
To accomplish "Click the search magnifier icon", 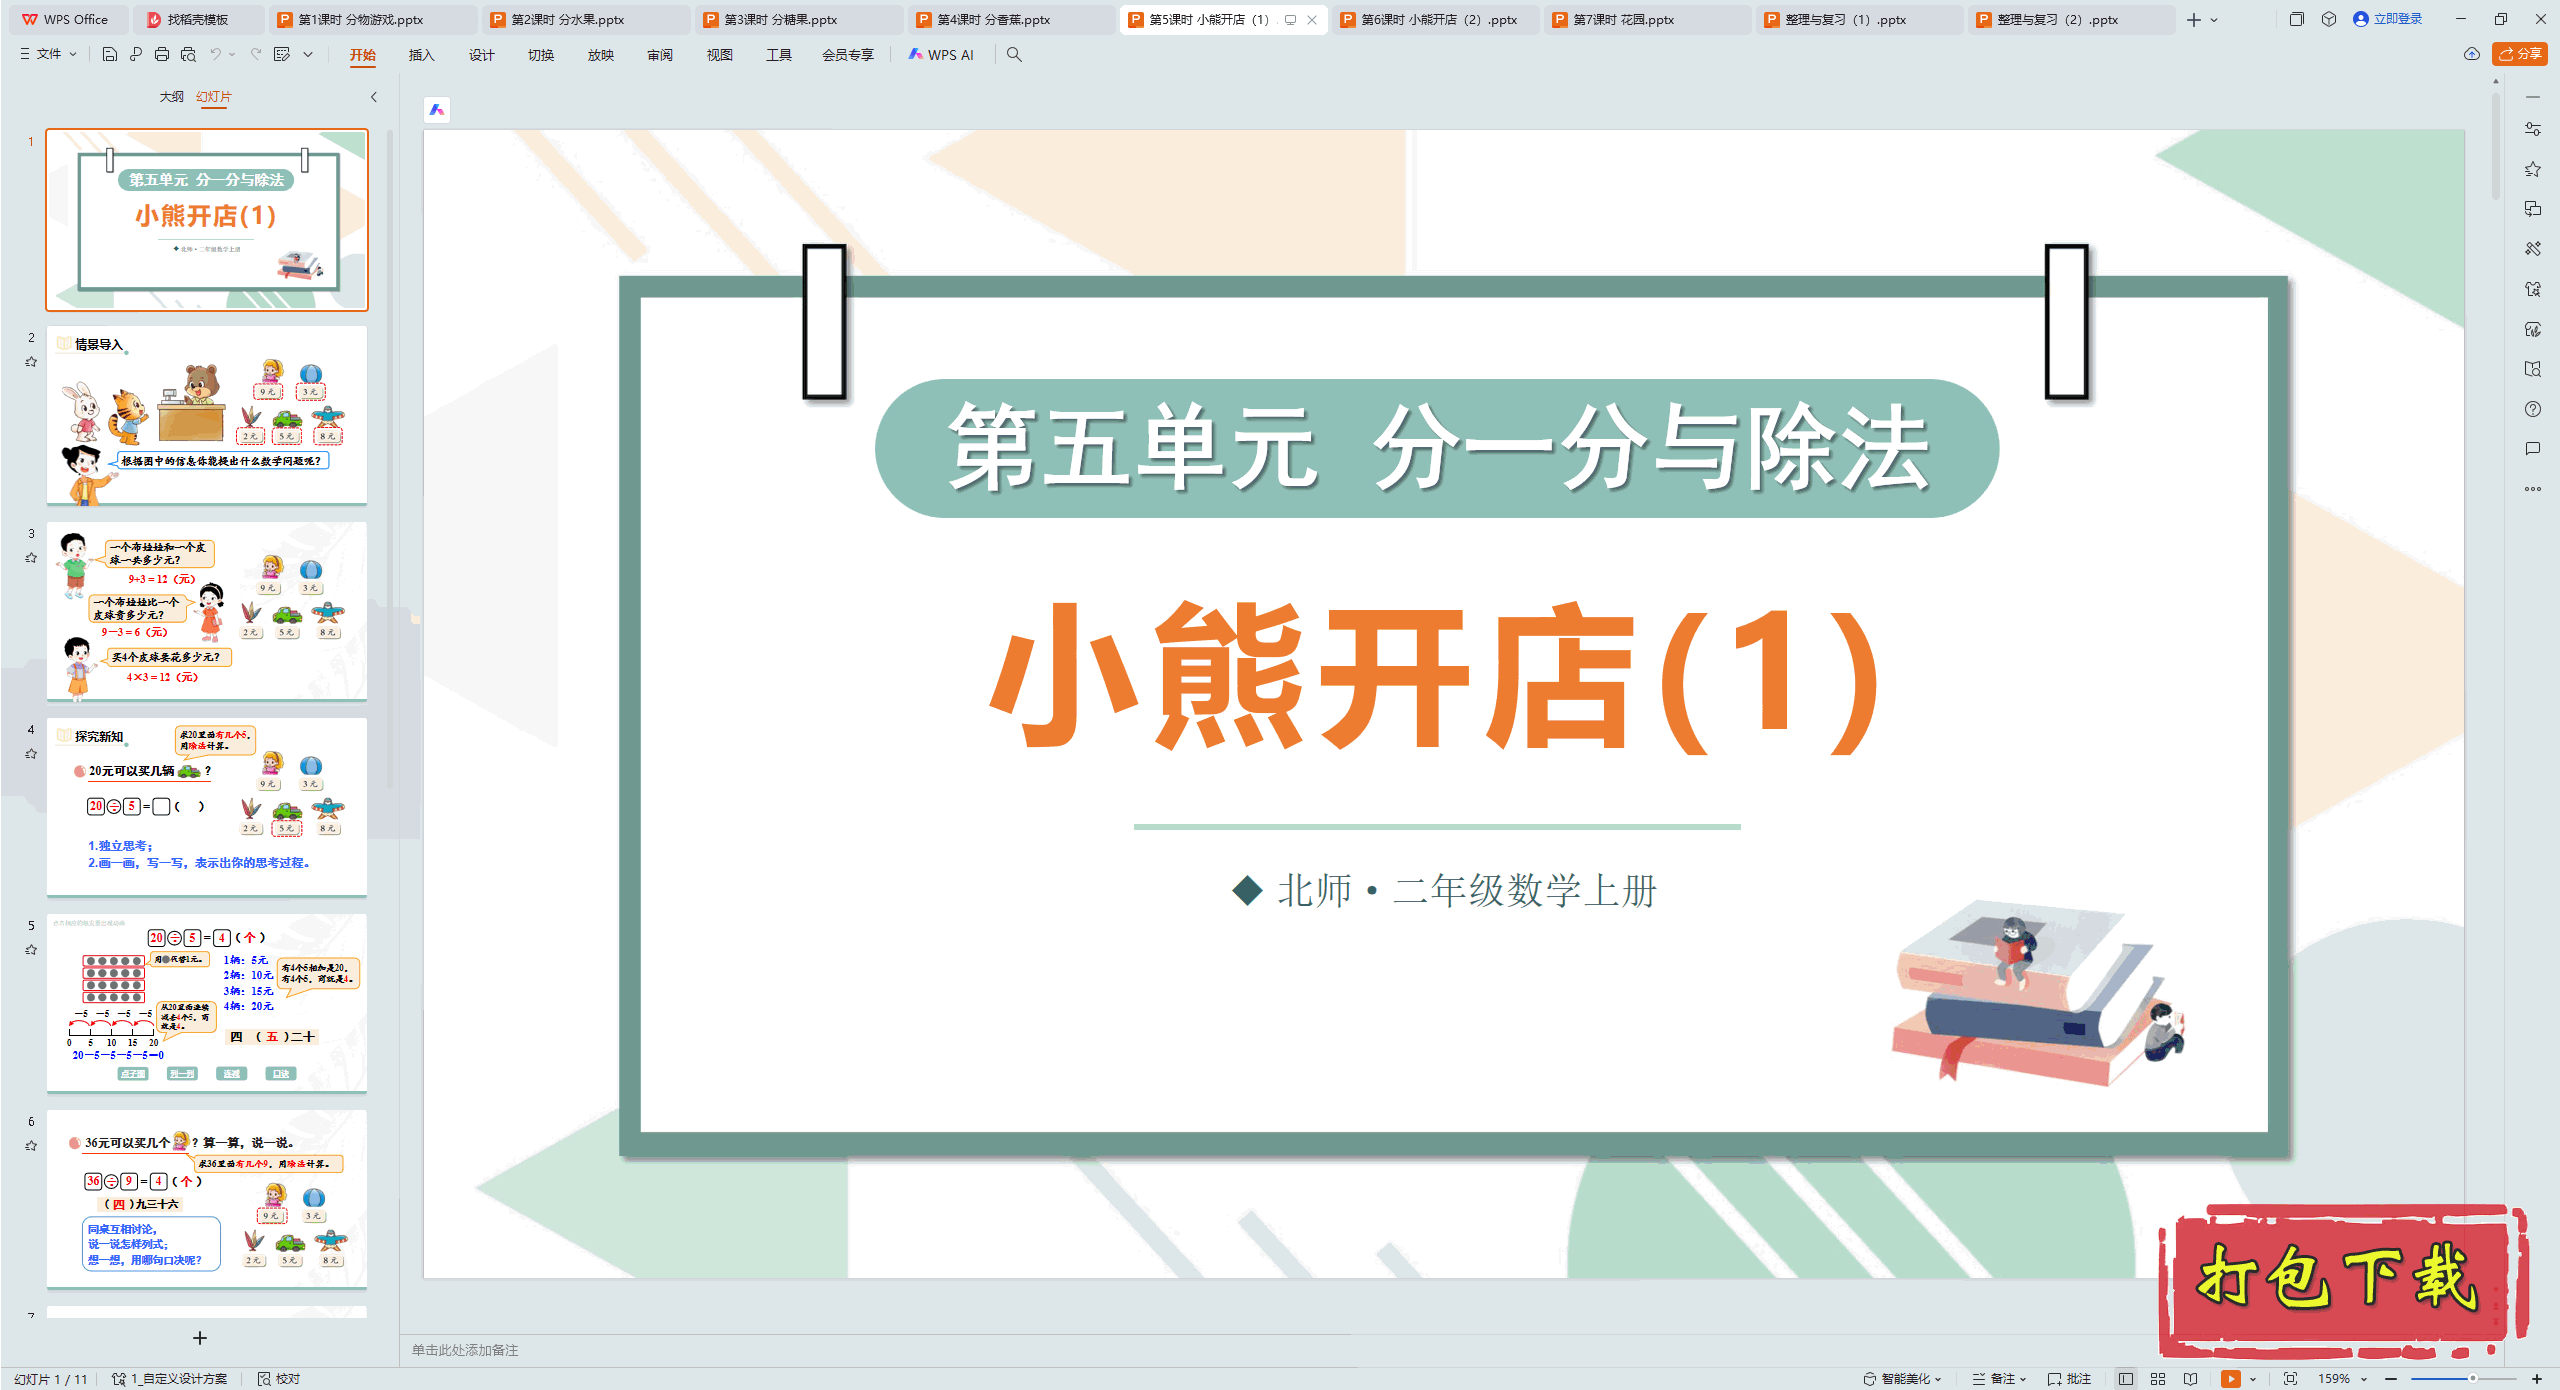I will [1014, 55].
